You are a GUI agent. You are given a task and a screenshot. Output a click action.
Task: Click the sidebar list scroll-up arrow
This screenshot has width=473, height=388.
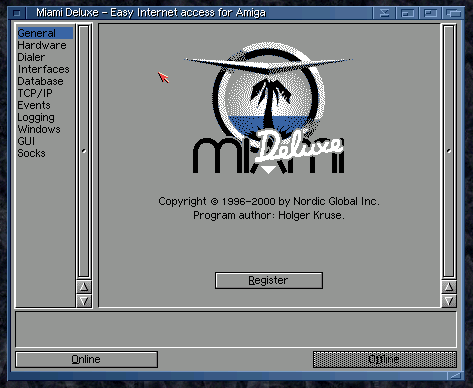[x=84, y=287]
